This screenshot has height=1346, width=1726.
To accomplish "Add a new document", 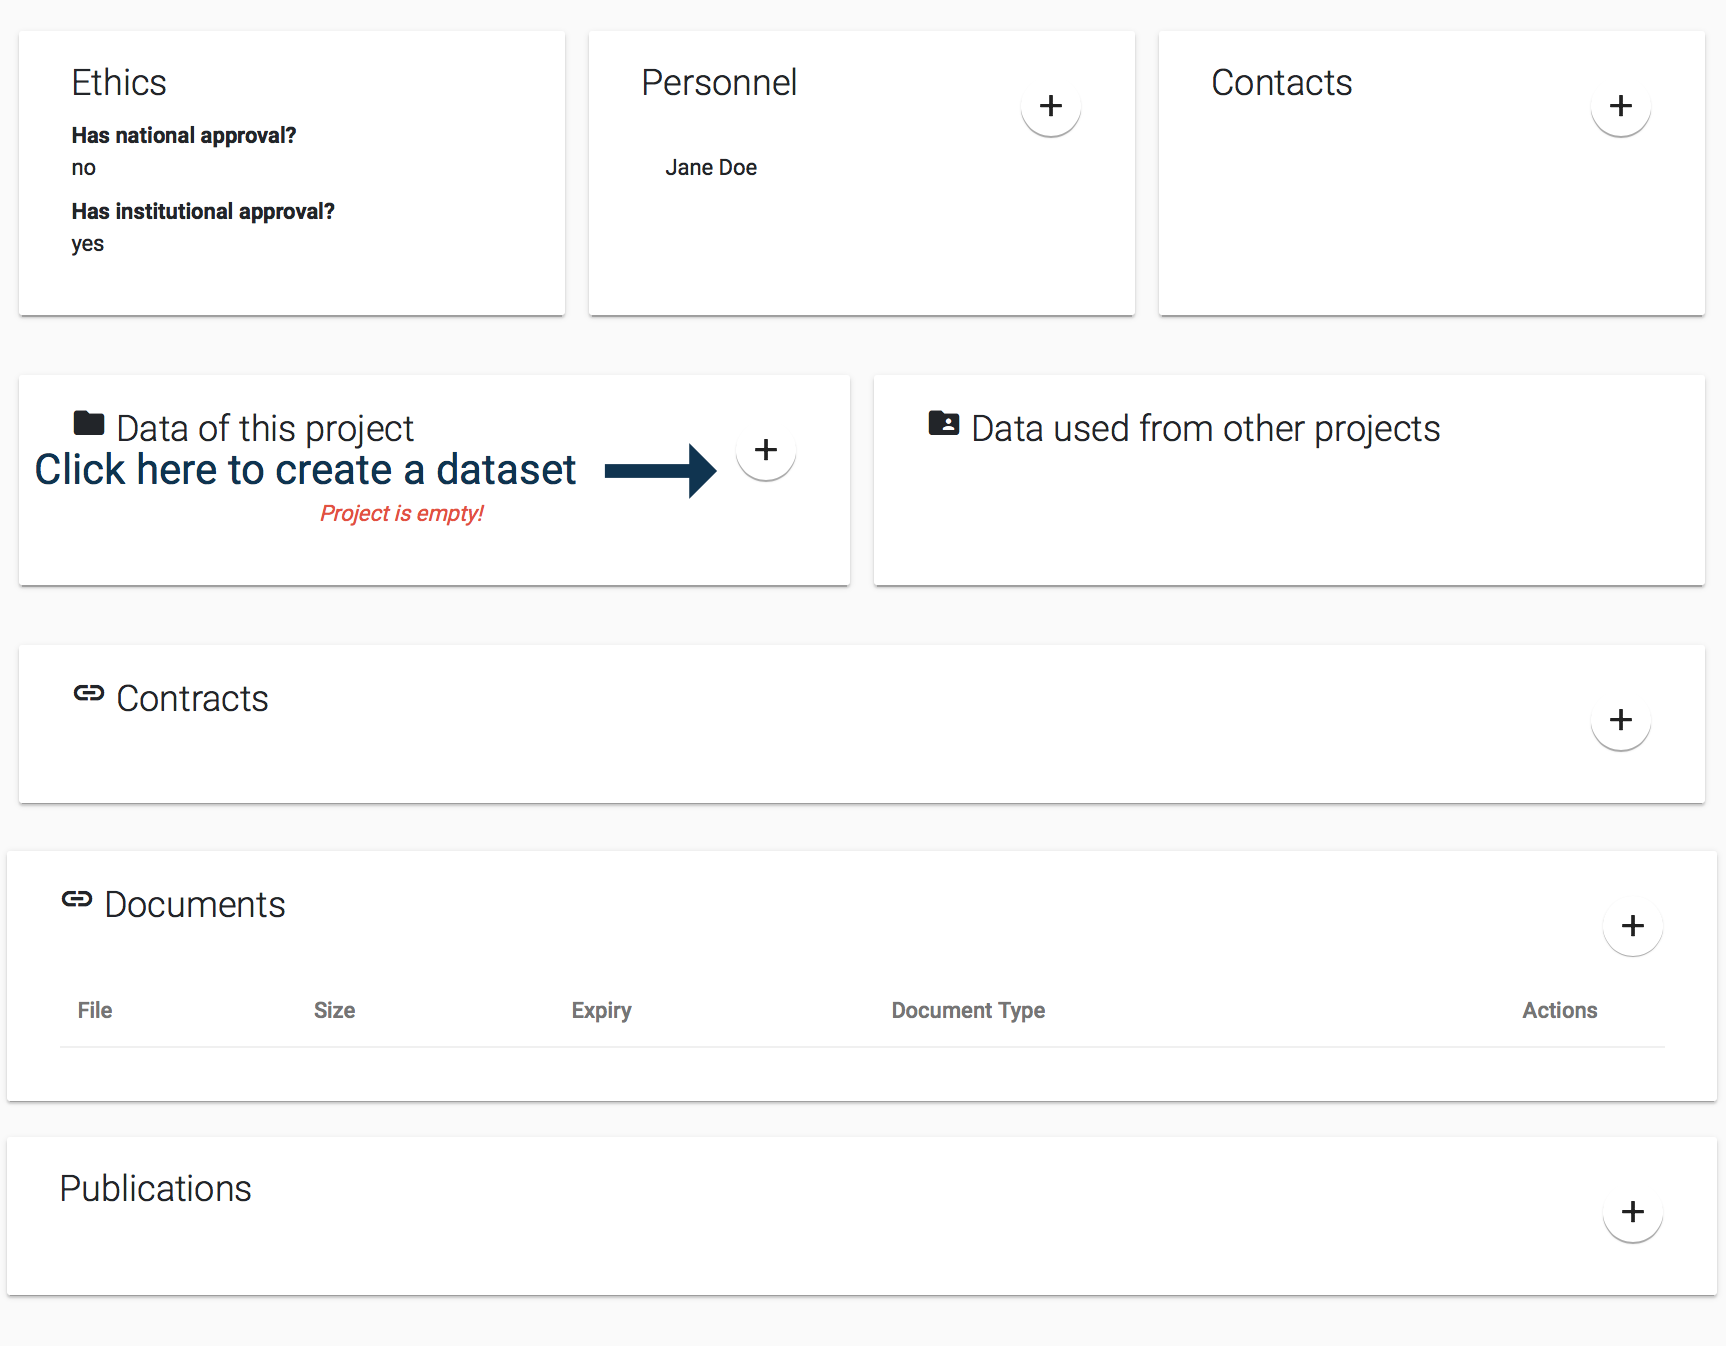I will 1632,926.
